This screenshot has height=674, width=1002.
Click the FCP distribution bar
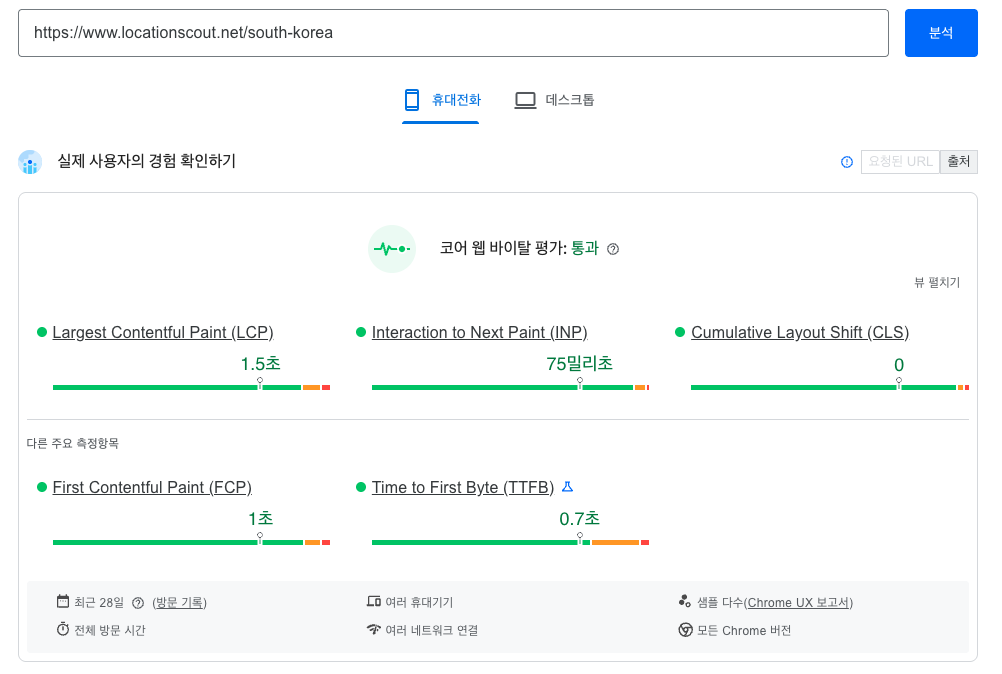pos(191,543)
